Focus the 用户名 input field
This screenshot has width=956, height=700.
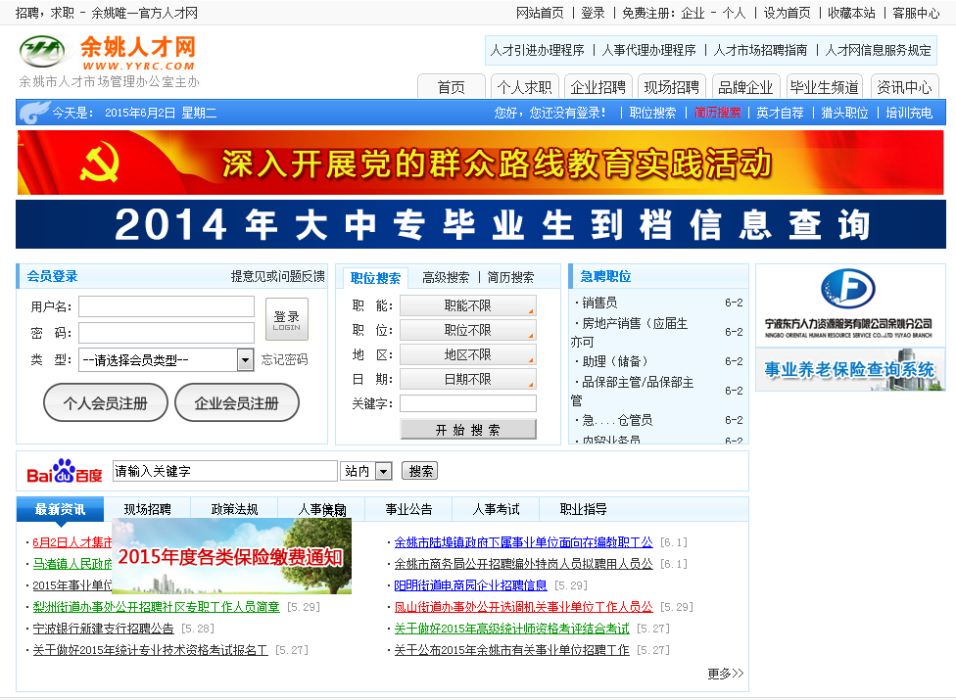pos(166,306)
